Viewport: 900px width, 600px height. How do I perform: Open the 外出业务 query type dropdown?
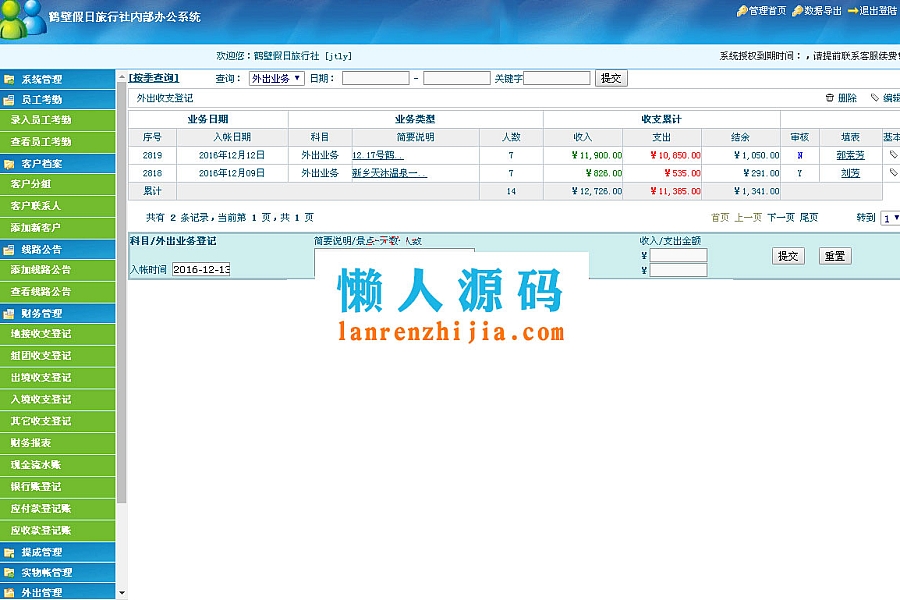[x=277, y=79]
